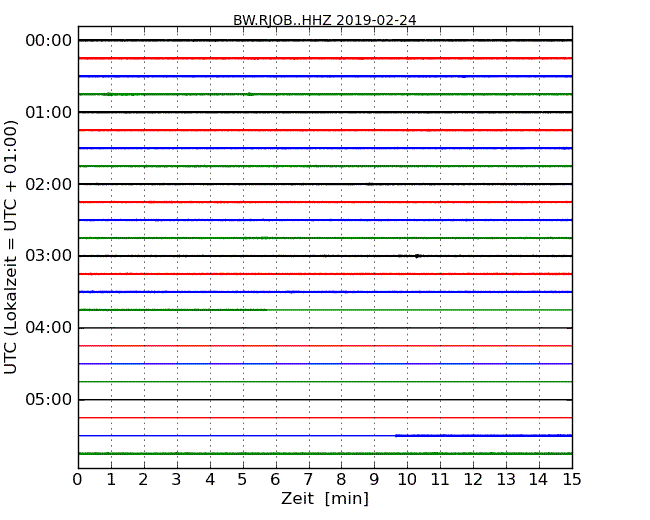The width and height of the screenshot is (650, 520).
Task: Click the green blip near minute 5 on the 00:45 trace
Action: tap(250, 94)
